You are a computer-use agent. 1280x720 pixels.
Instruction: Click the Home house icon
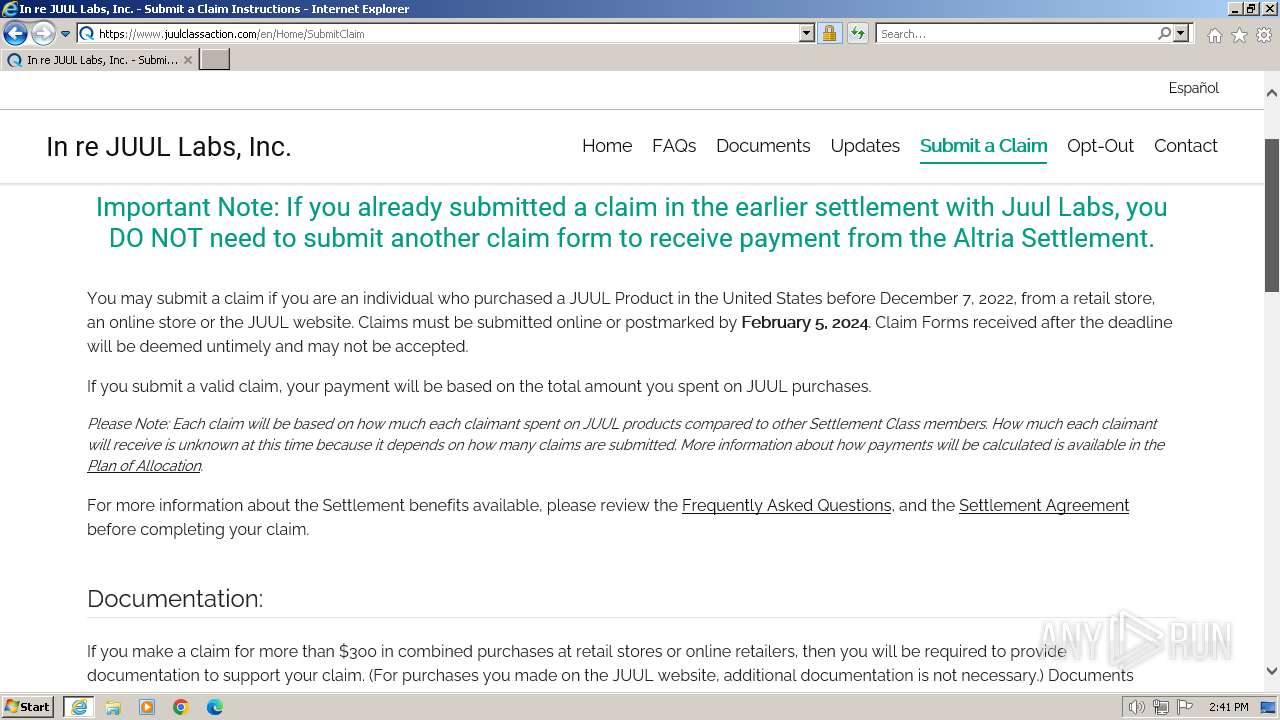click(1214, 35)
